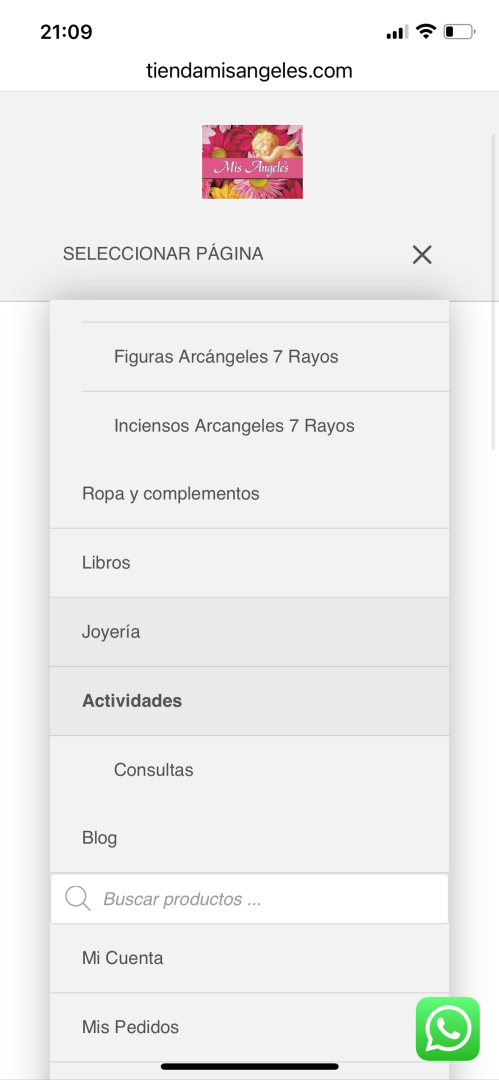Tap the Wi-Fi status icon
Screen dimensions: 499x1080
point(427,32)
